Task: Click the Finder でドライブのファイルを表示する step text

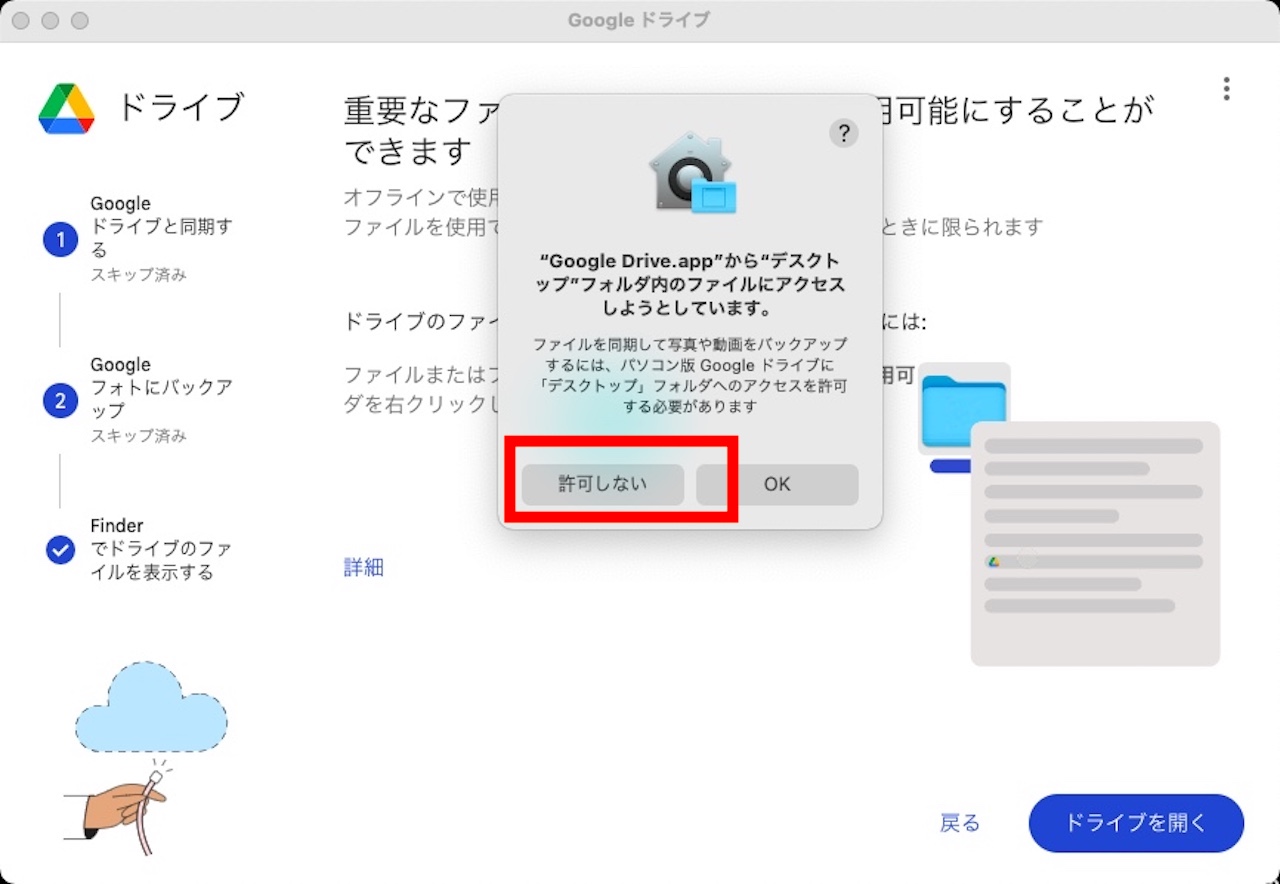Action: pos(161,549)
